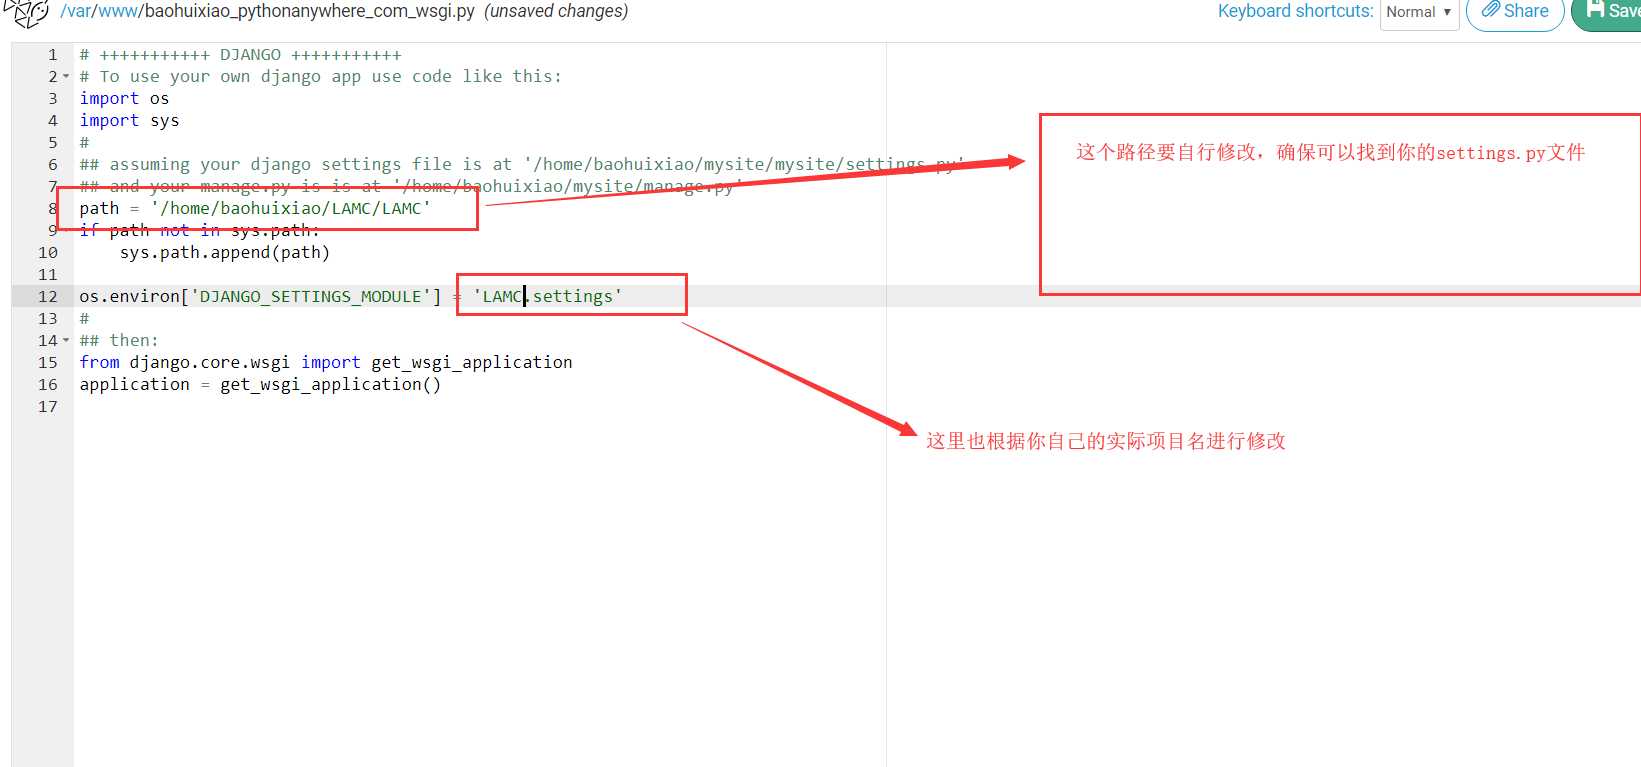The width and height of the screenshot is (1641, 767).
Task: Click the text 'DJANGO_SETTINGS_MODULE'
Action: point(310,297)
